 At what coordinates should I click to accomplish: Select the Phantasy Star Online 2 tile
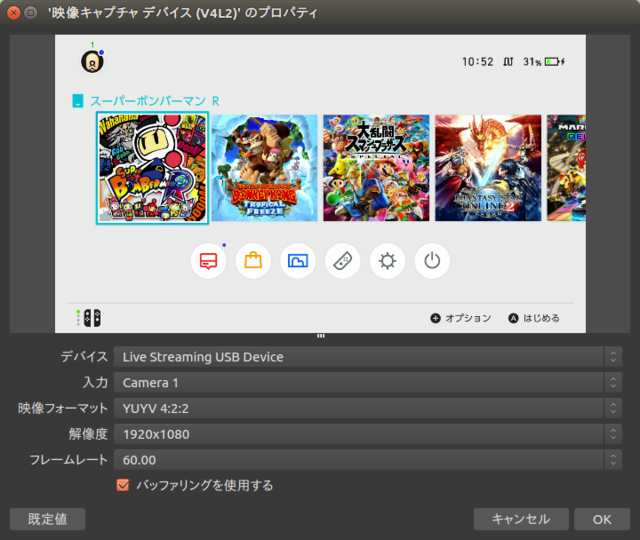pyautogui.click(x=488, y=168)
